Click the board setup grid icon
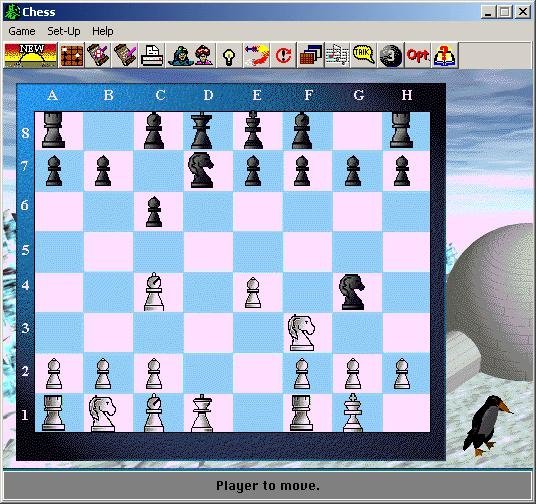 [72, 55]
